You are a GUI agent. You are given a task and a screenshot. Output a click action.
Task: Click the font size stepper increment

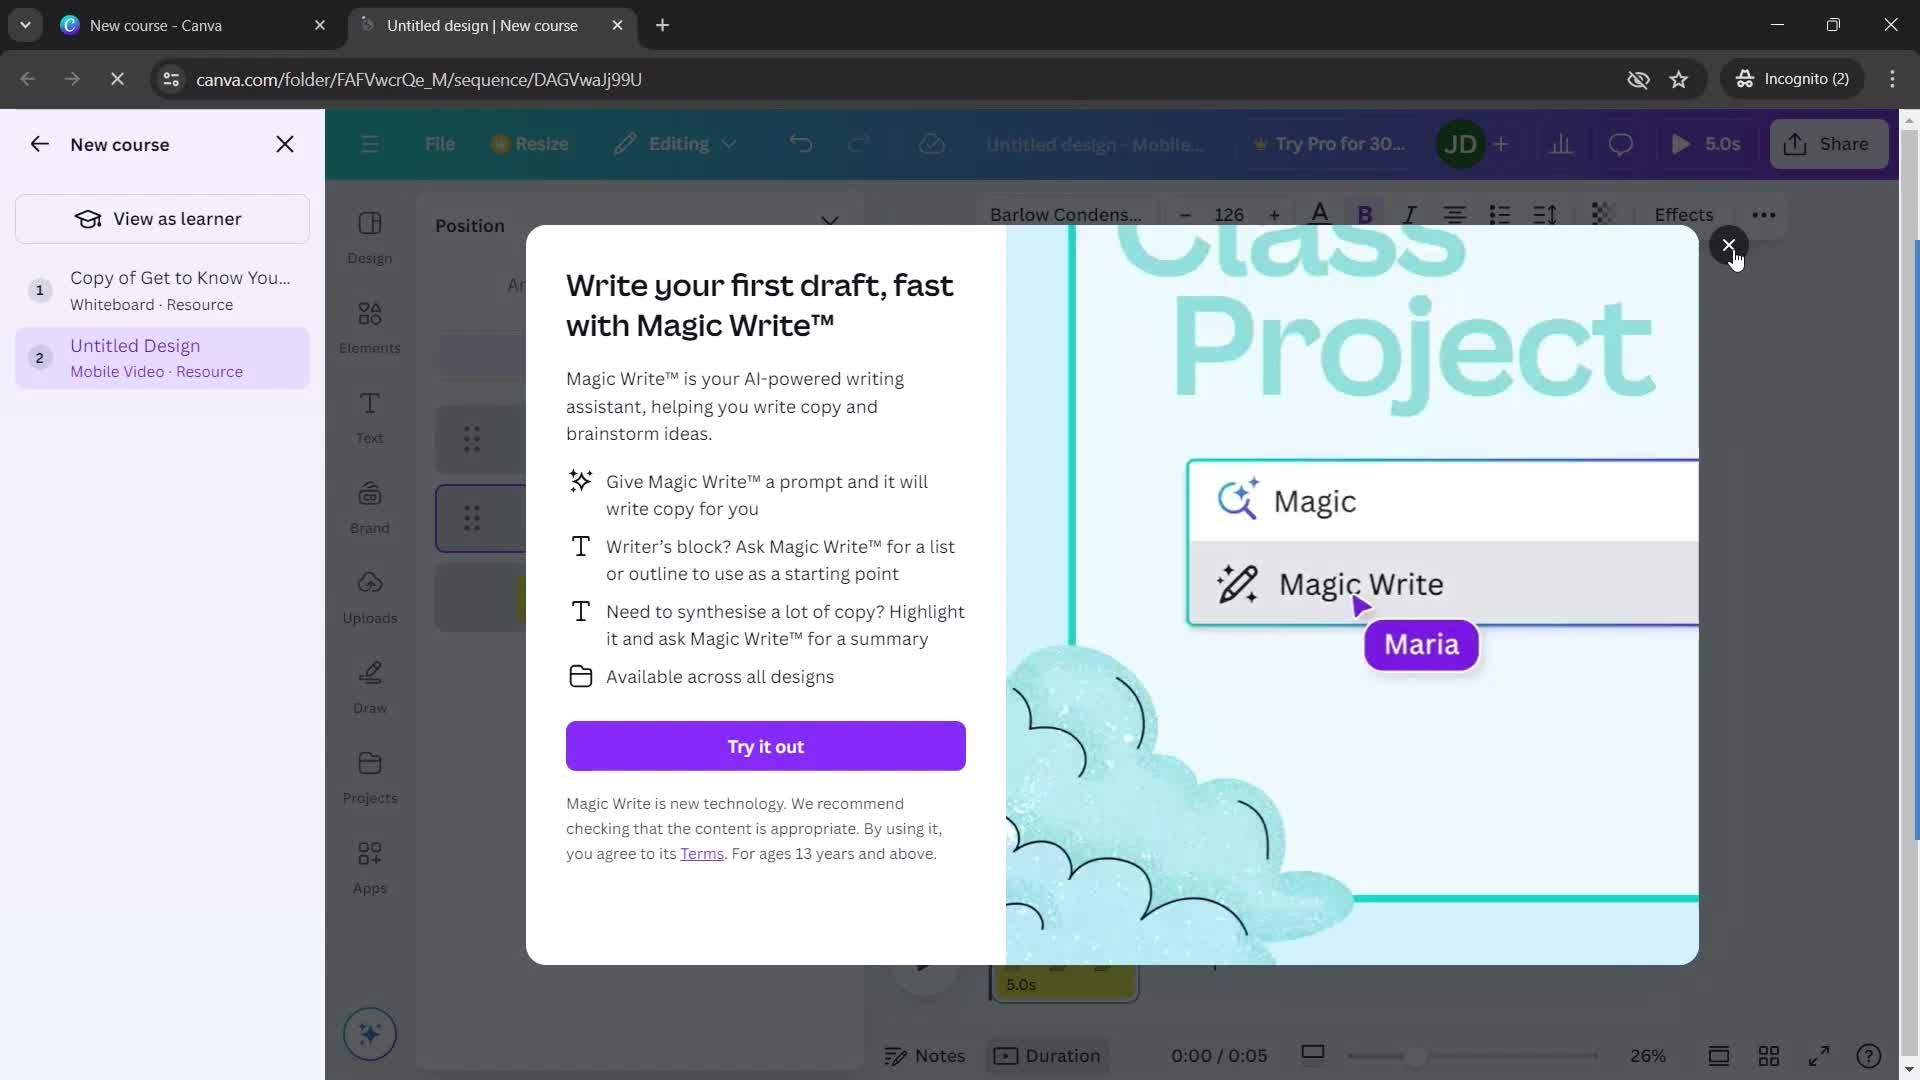[1273, 214]
